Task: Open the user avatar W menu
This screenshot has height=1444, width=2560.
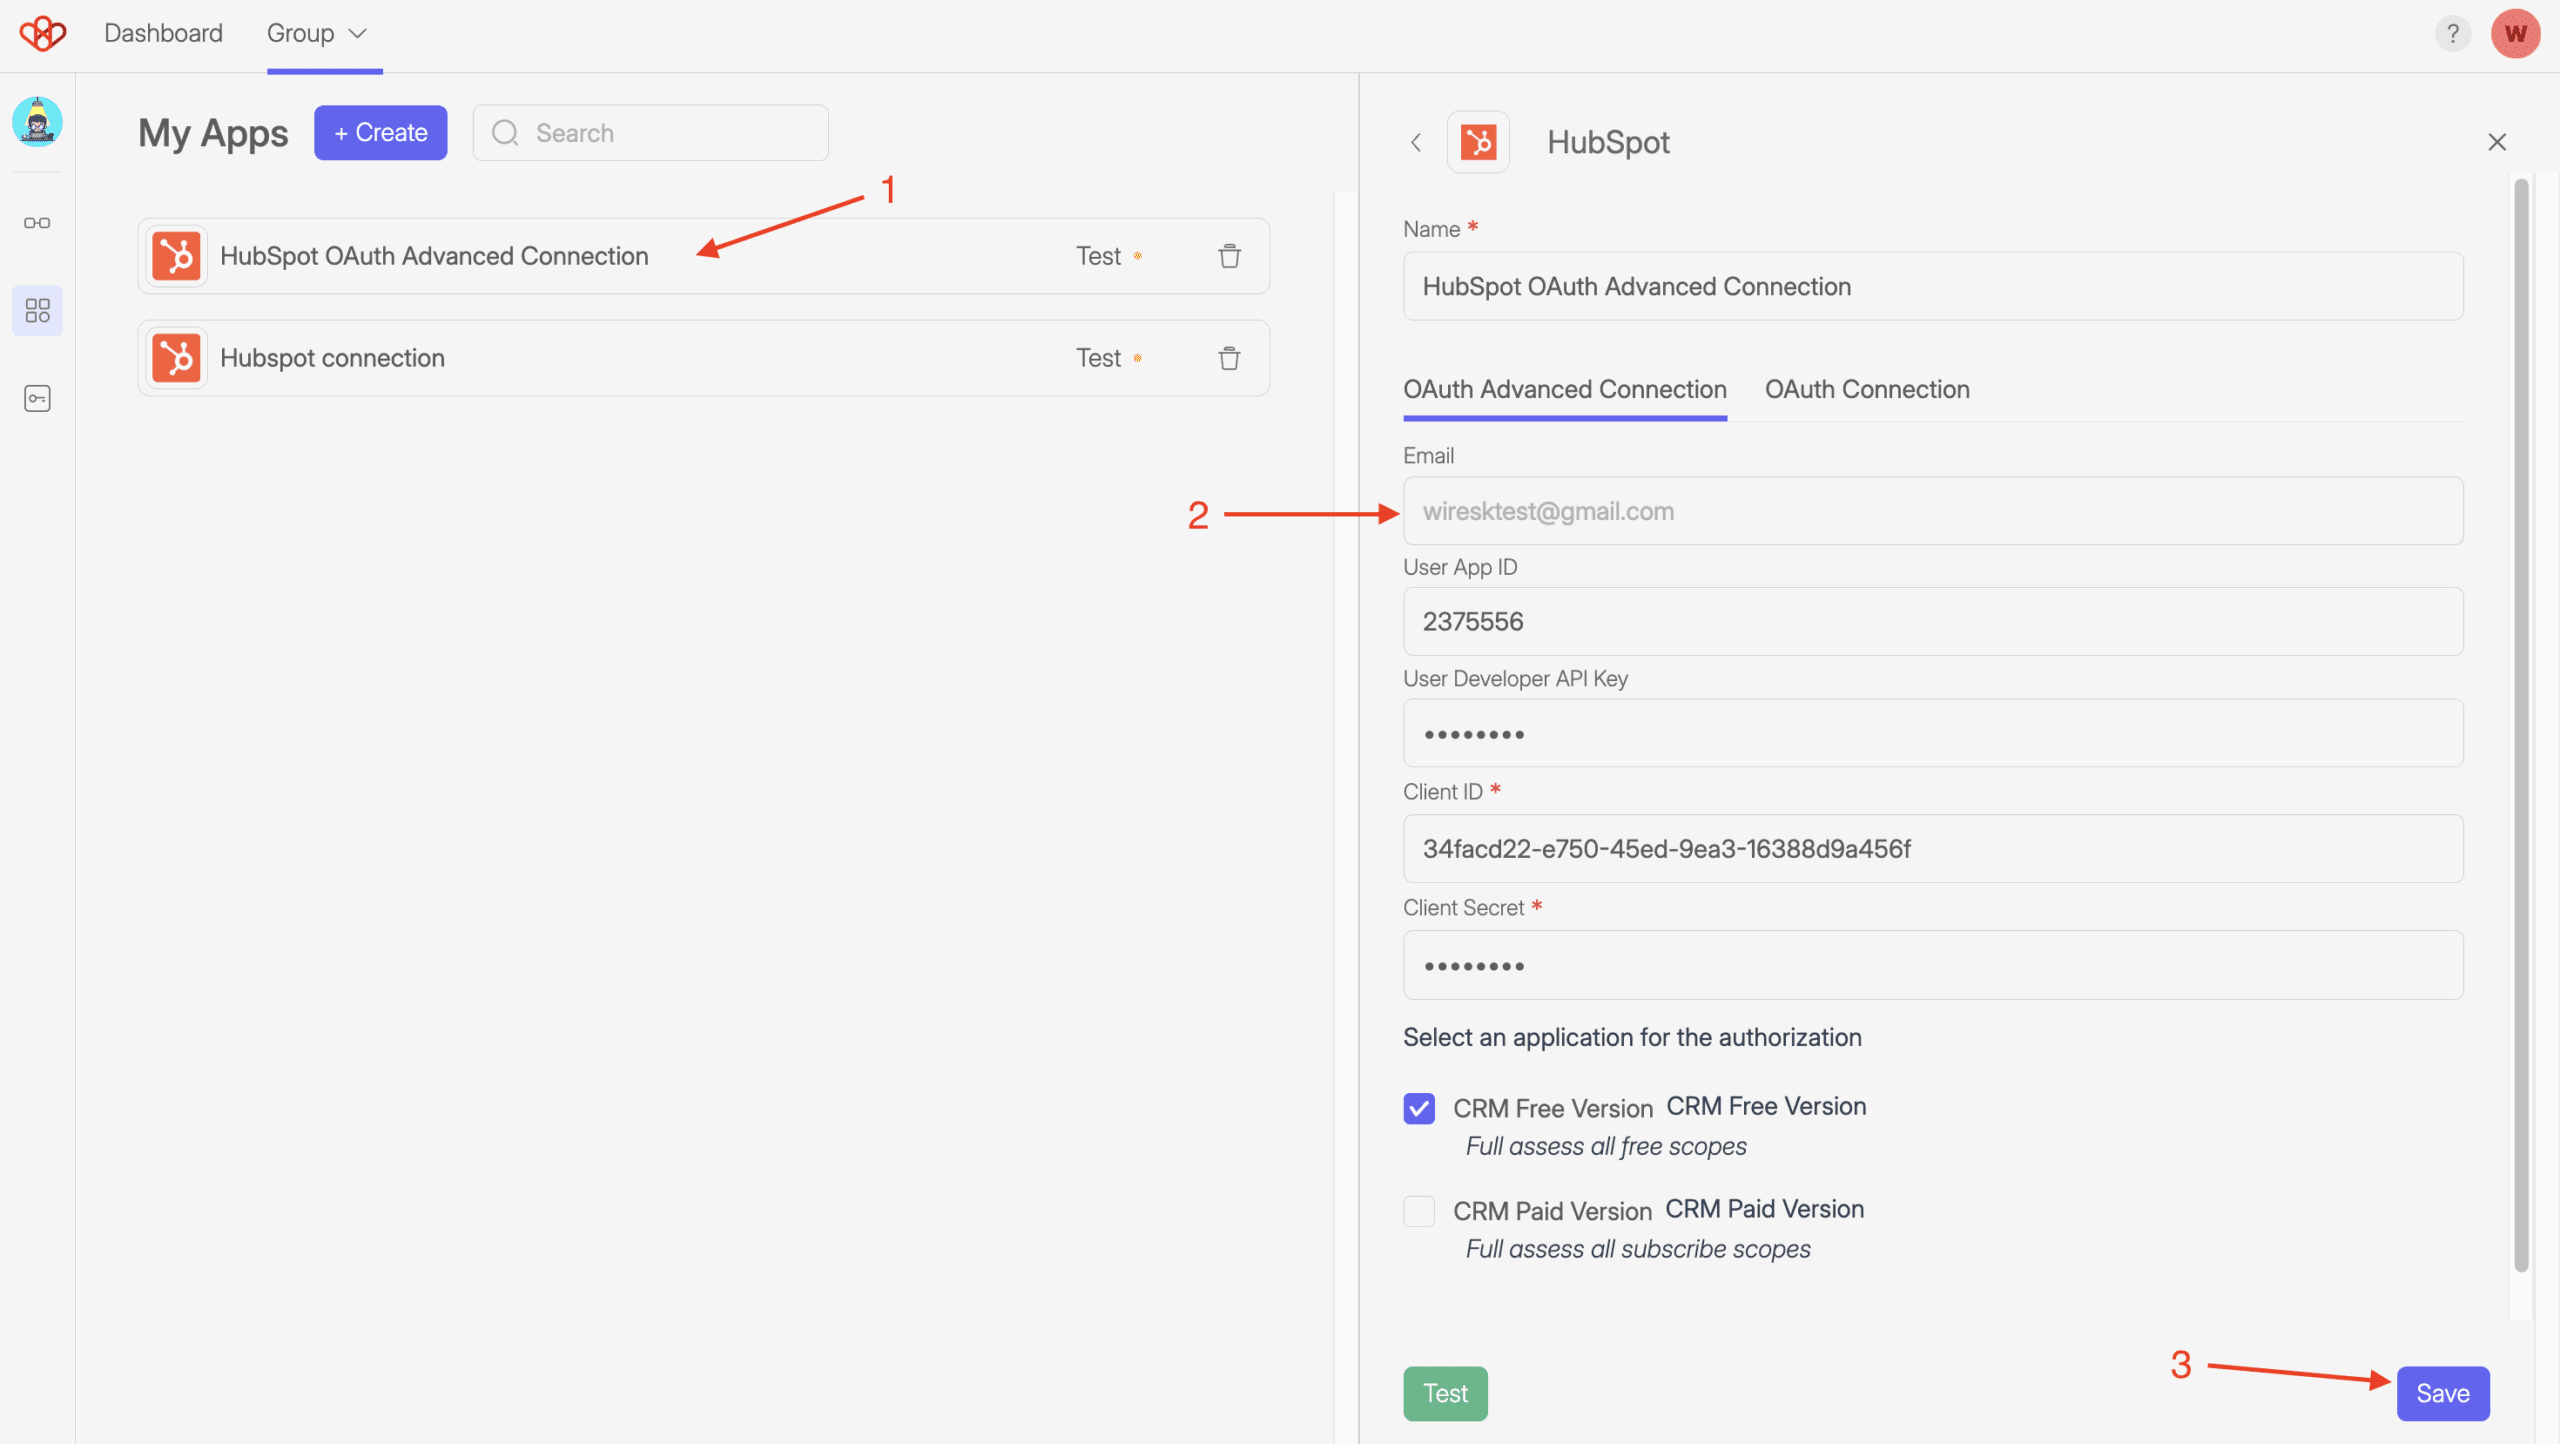Action: coord(2516,34)
